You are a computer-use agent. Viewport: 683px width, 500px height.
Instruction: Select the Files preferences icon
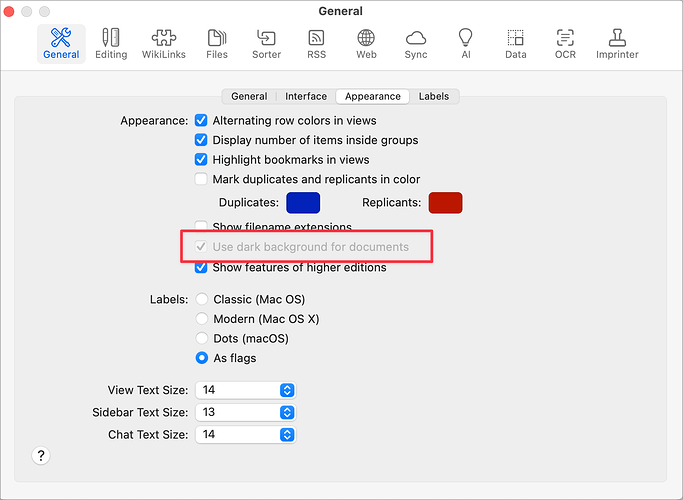click(x=217, y=43)
